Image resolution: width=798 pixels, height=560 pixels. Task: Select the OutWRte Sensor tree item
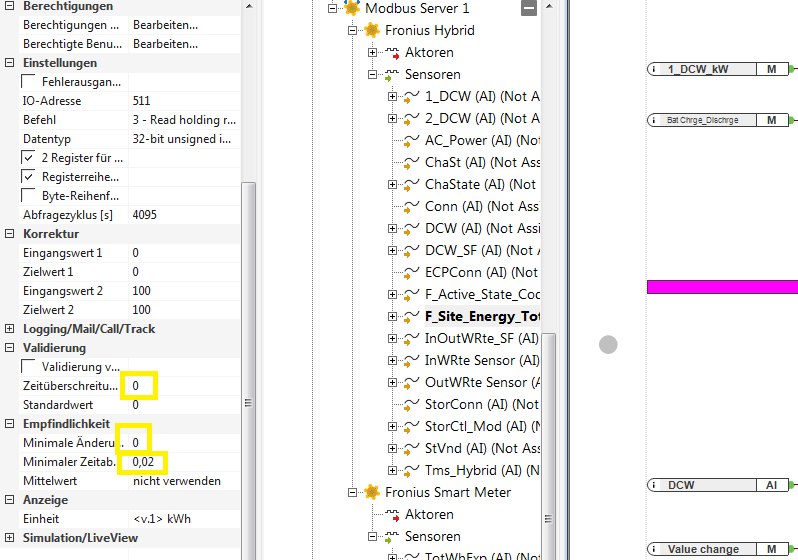(x=482, y=382)
